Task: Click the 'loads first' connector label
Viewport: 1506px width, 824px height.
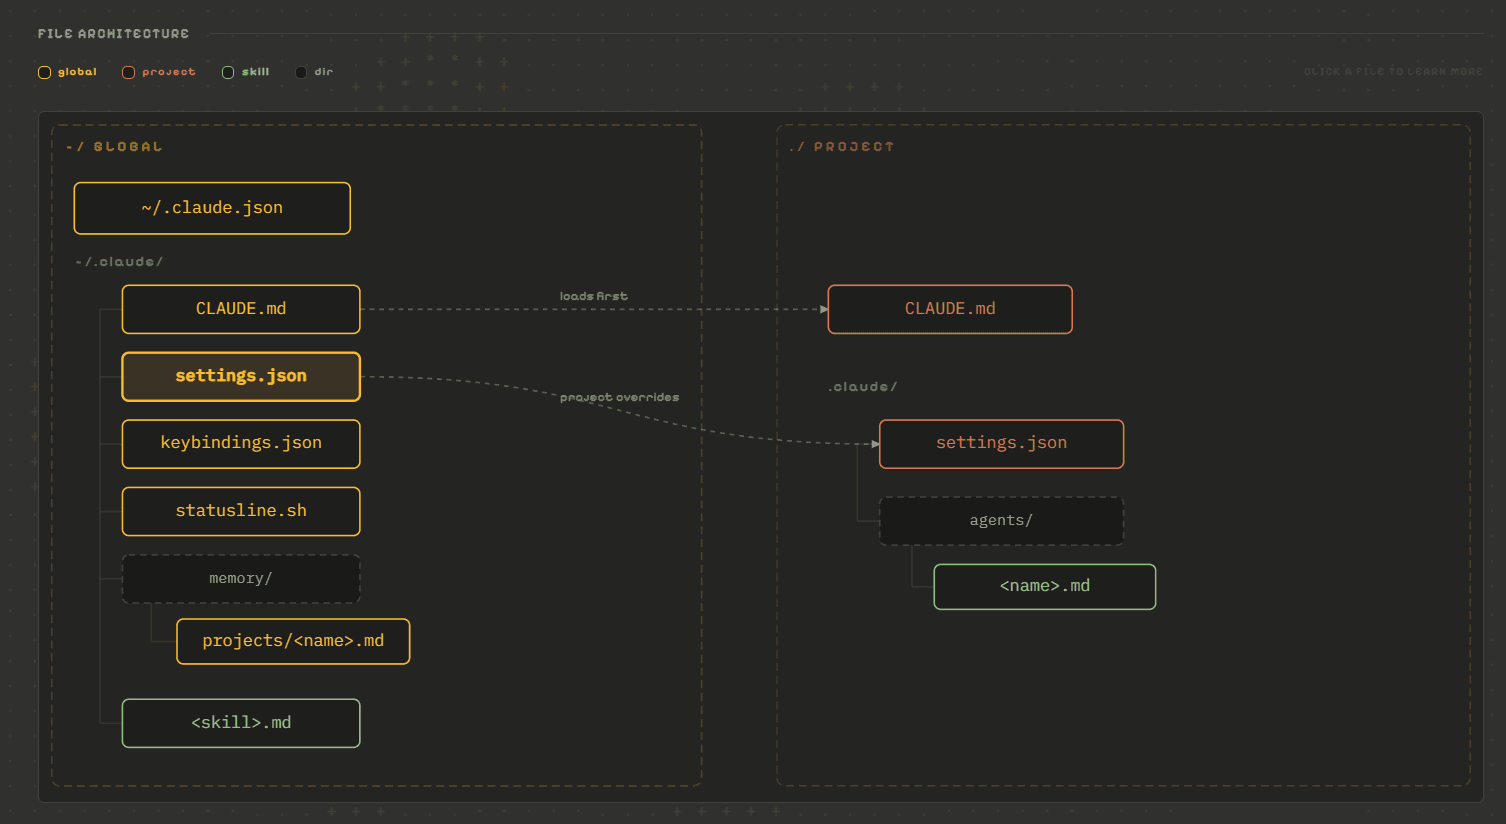Action: click(594, 296)
